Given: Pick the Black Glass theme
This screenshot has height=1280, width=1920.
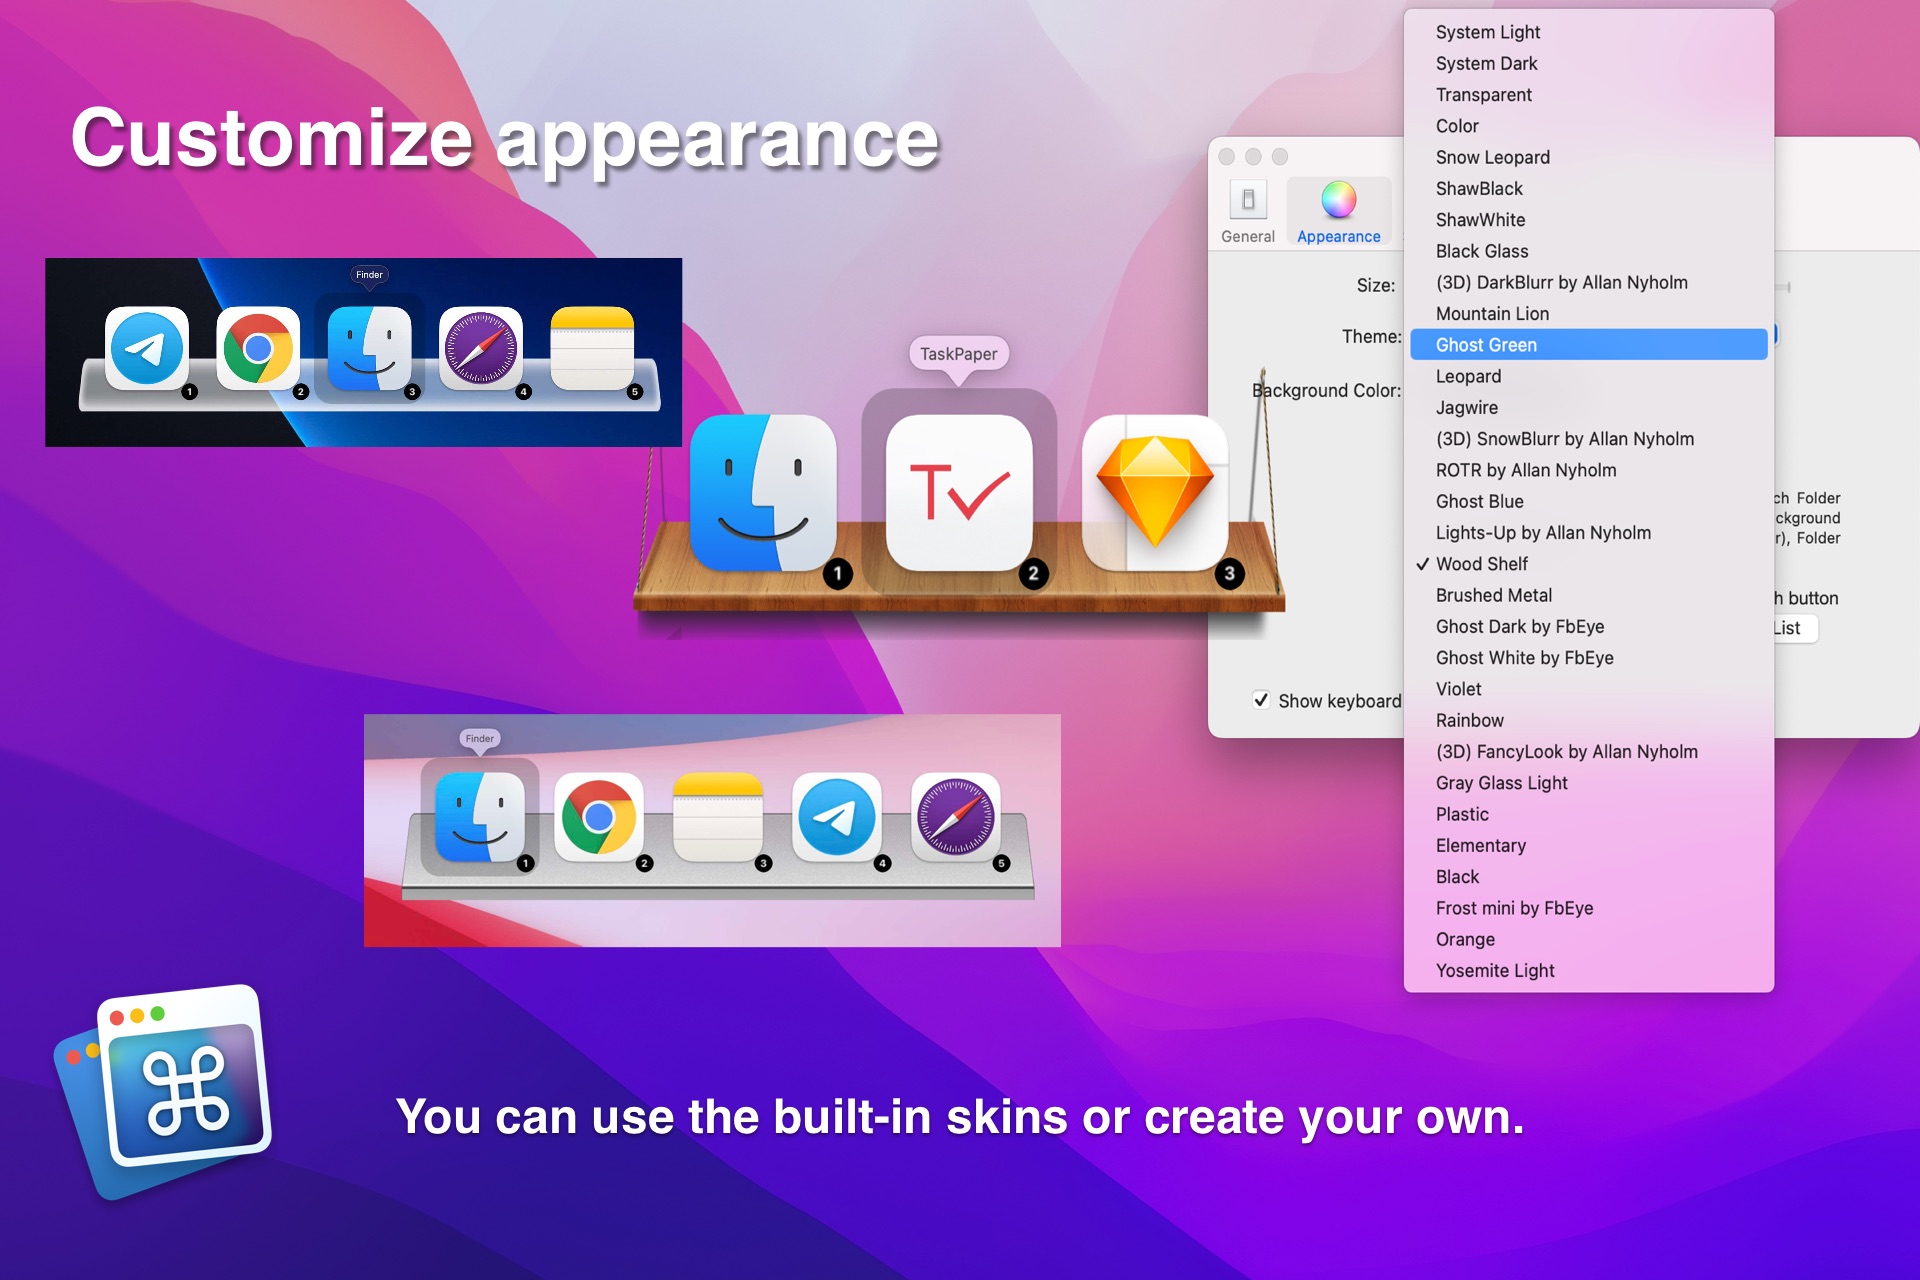Looking at the screenshot, I should pyautogui.click(x=1589, y=251).
